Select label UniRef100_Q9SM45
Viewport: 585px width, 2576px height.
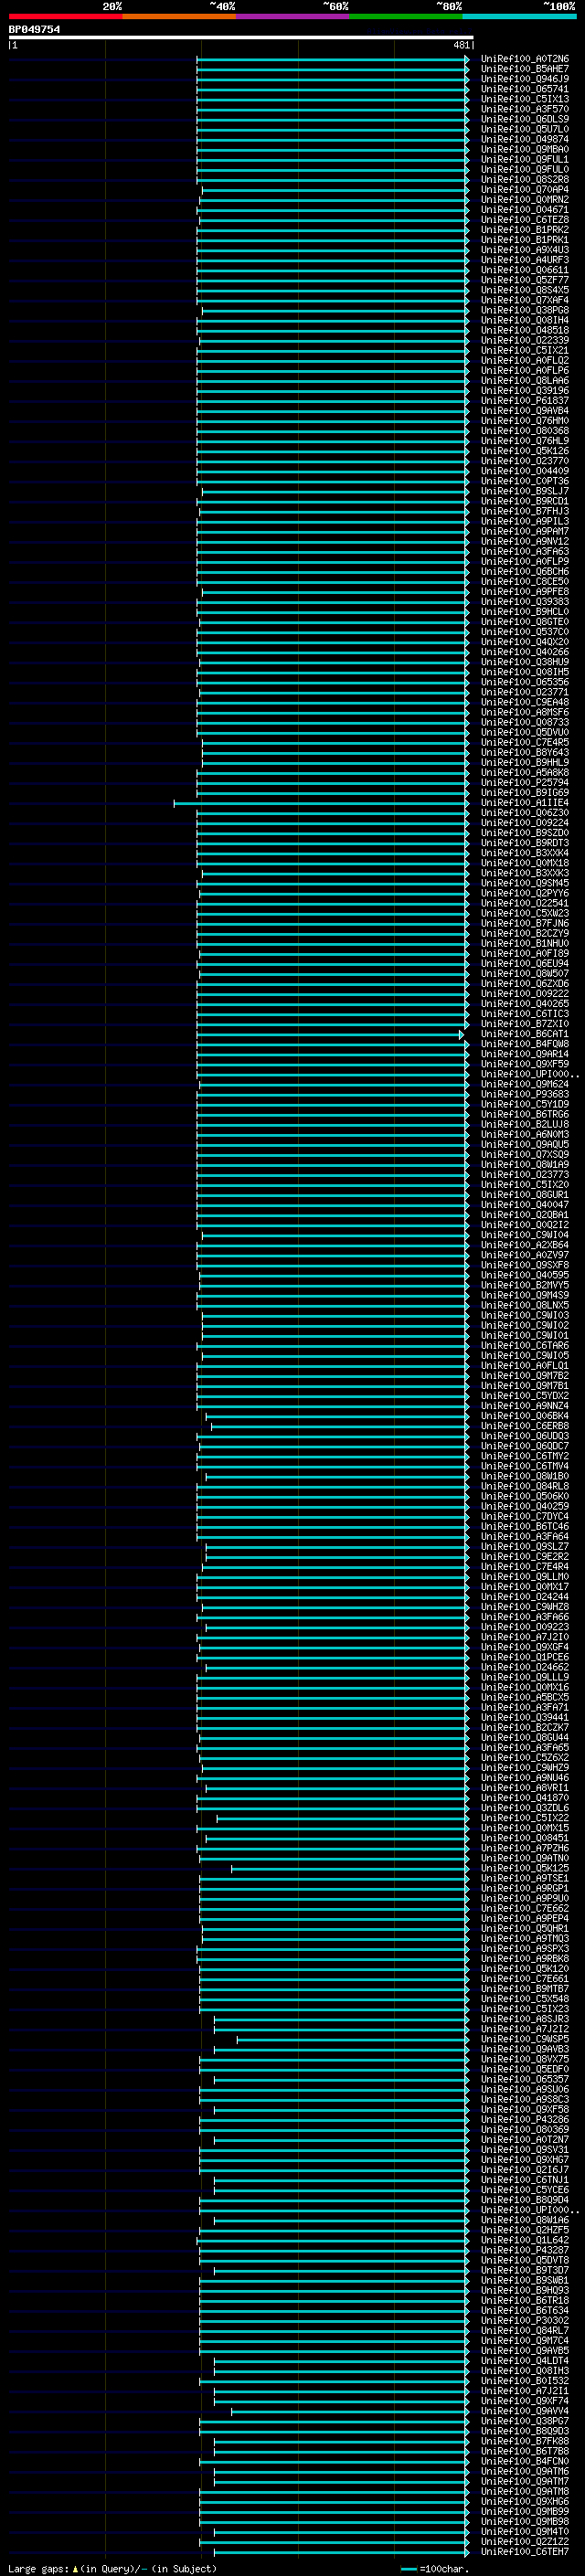click(x=524, y=882)
